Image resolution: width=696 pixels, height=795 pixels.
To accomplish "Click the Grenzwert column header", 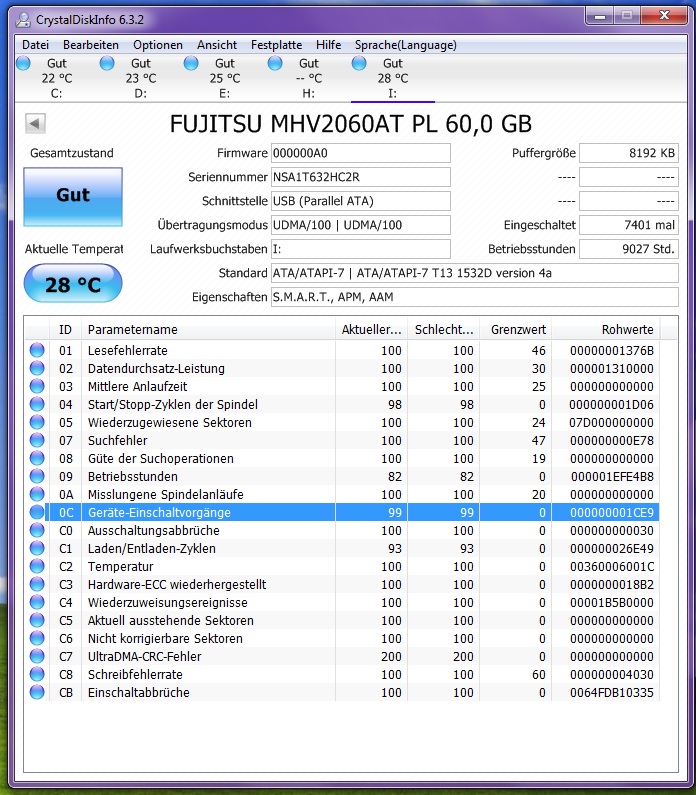I will (516, 330).
